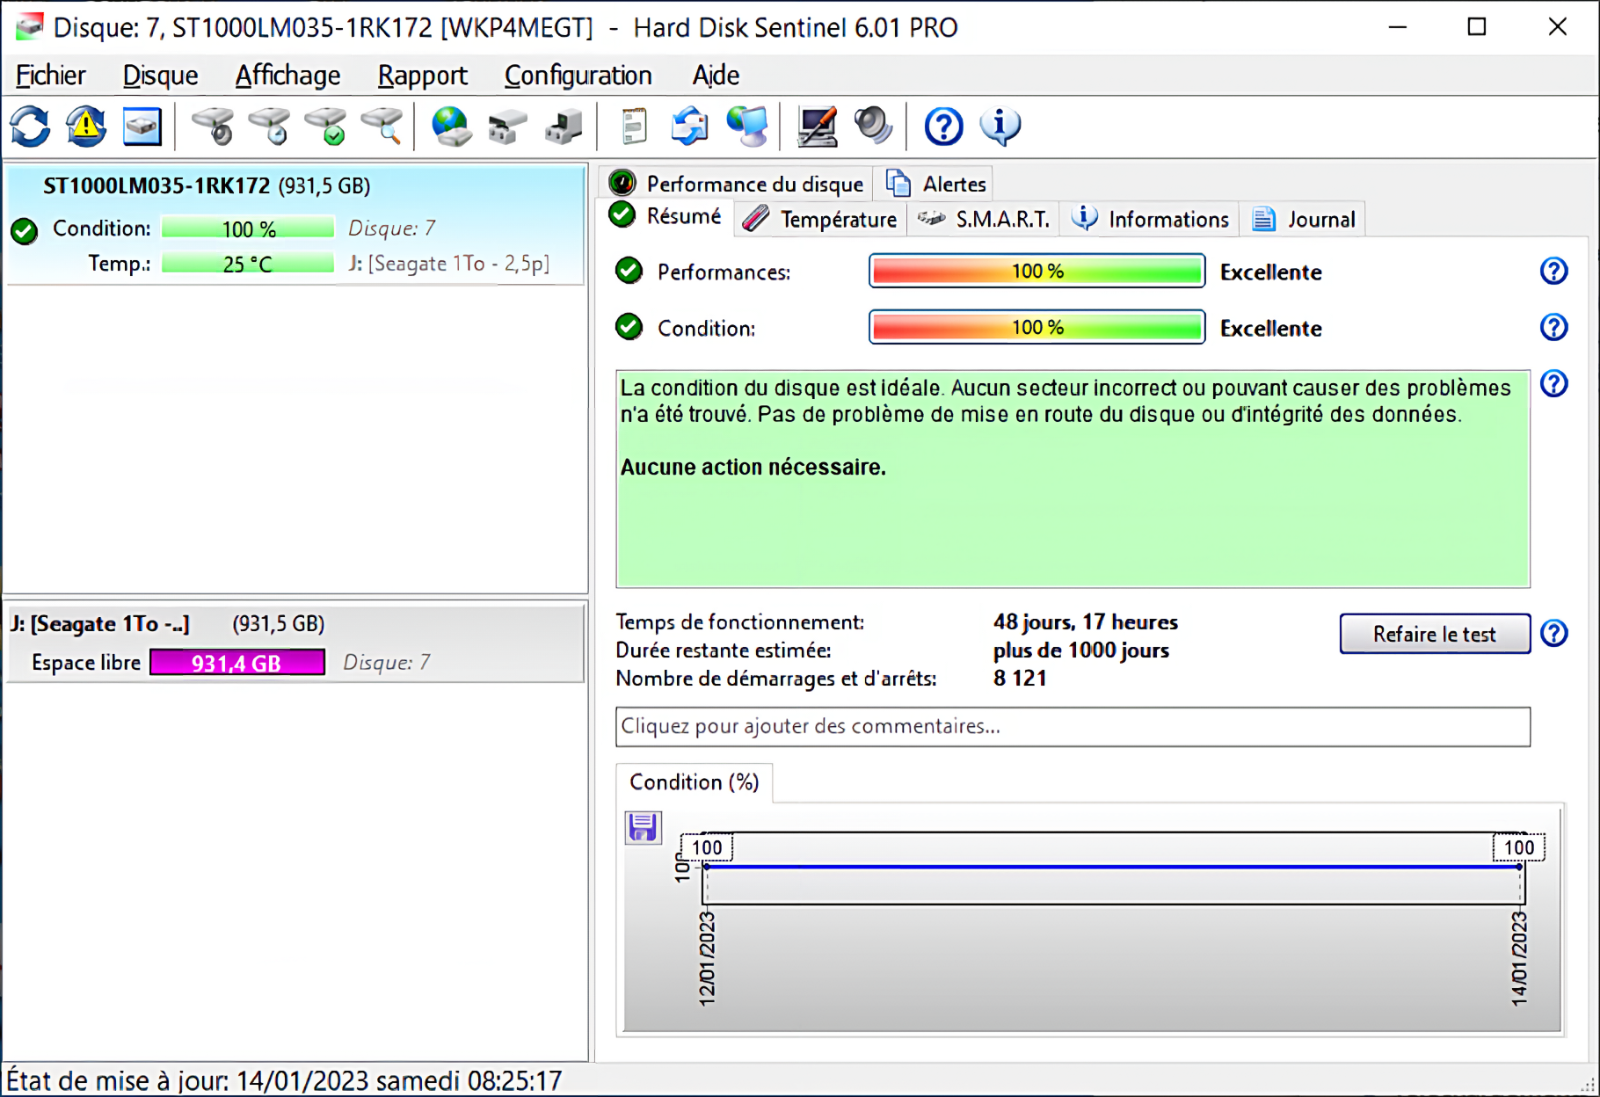This screenshot has height=1097, width=1600.
Task: Open the Fichier menu
Action: pyautogui.click(x=50, y=75)
